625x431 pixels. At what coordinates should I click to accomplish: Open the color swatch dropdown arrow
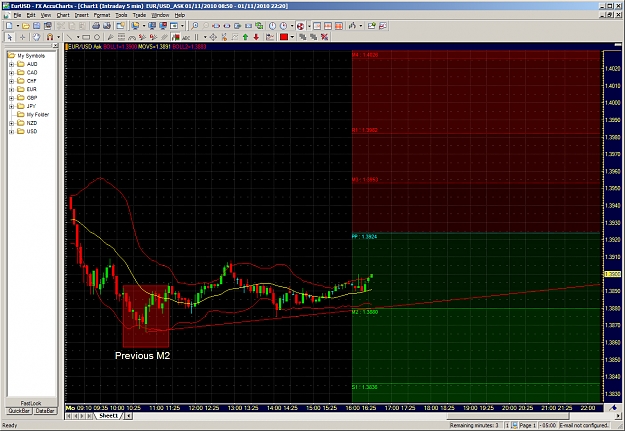tap(292, 37)
